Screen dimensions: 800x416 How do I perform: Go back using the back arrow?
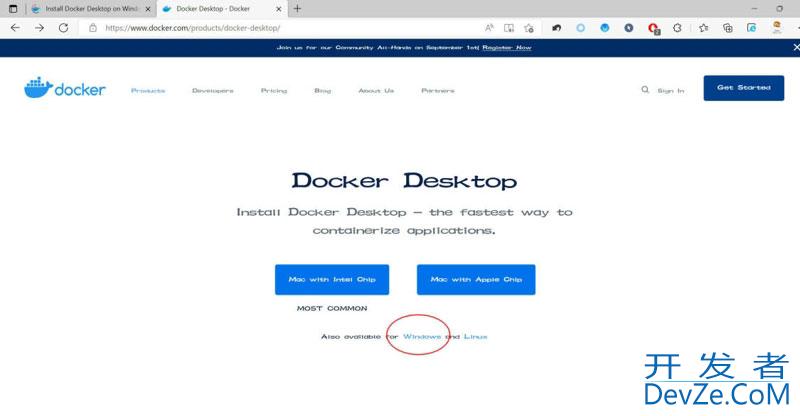pyautogui.click(x=15, y=28)
